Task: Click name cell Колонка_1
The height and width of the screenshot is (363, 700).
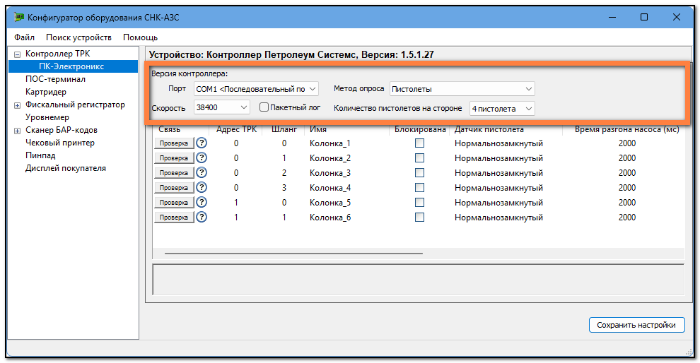Action: coord(330,143)
